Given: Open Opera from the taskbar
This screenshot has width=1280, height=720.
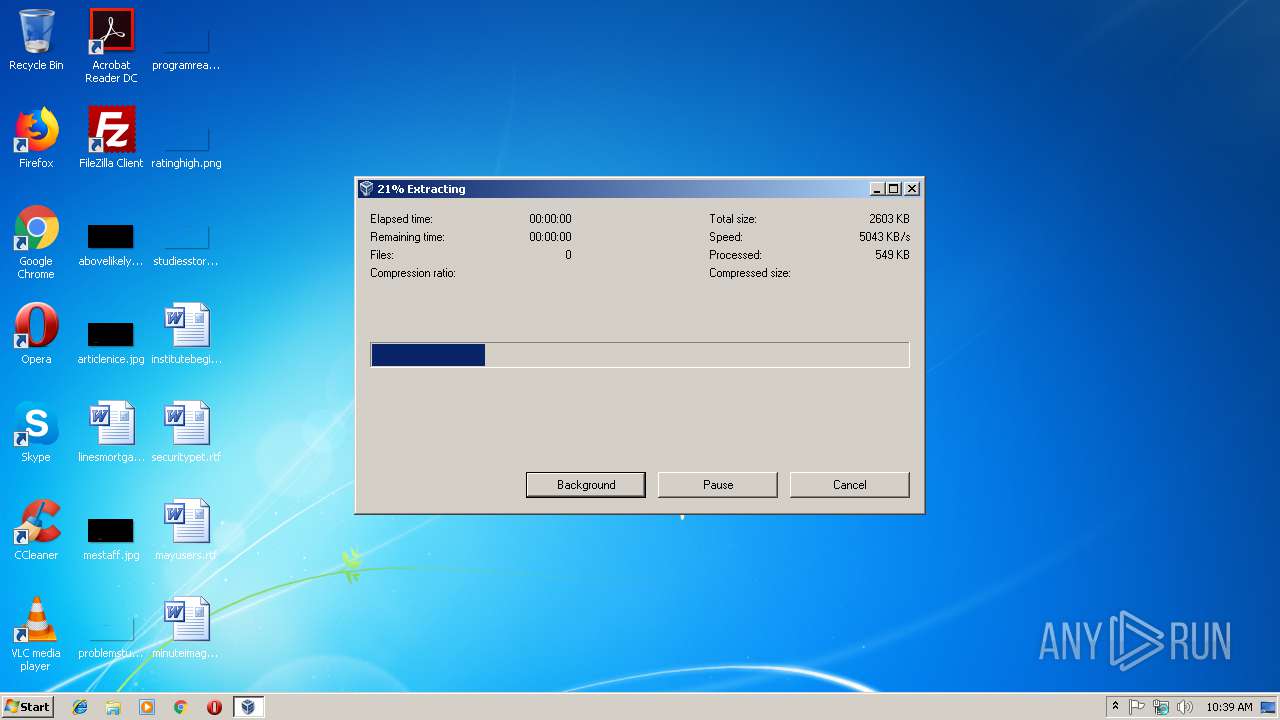Looking at the screenshot, I should [x=214, y=707].
